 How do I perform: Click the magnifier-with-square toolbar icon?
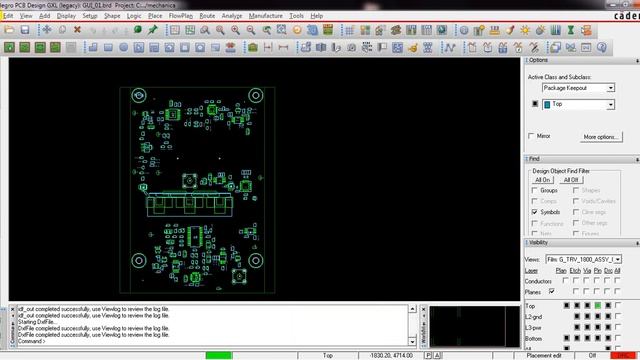pos(281,30)
